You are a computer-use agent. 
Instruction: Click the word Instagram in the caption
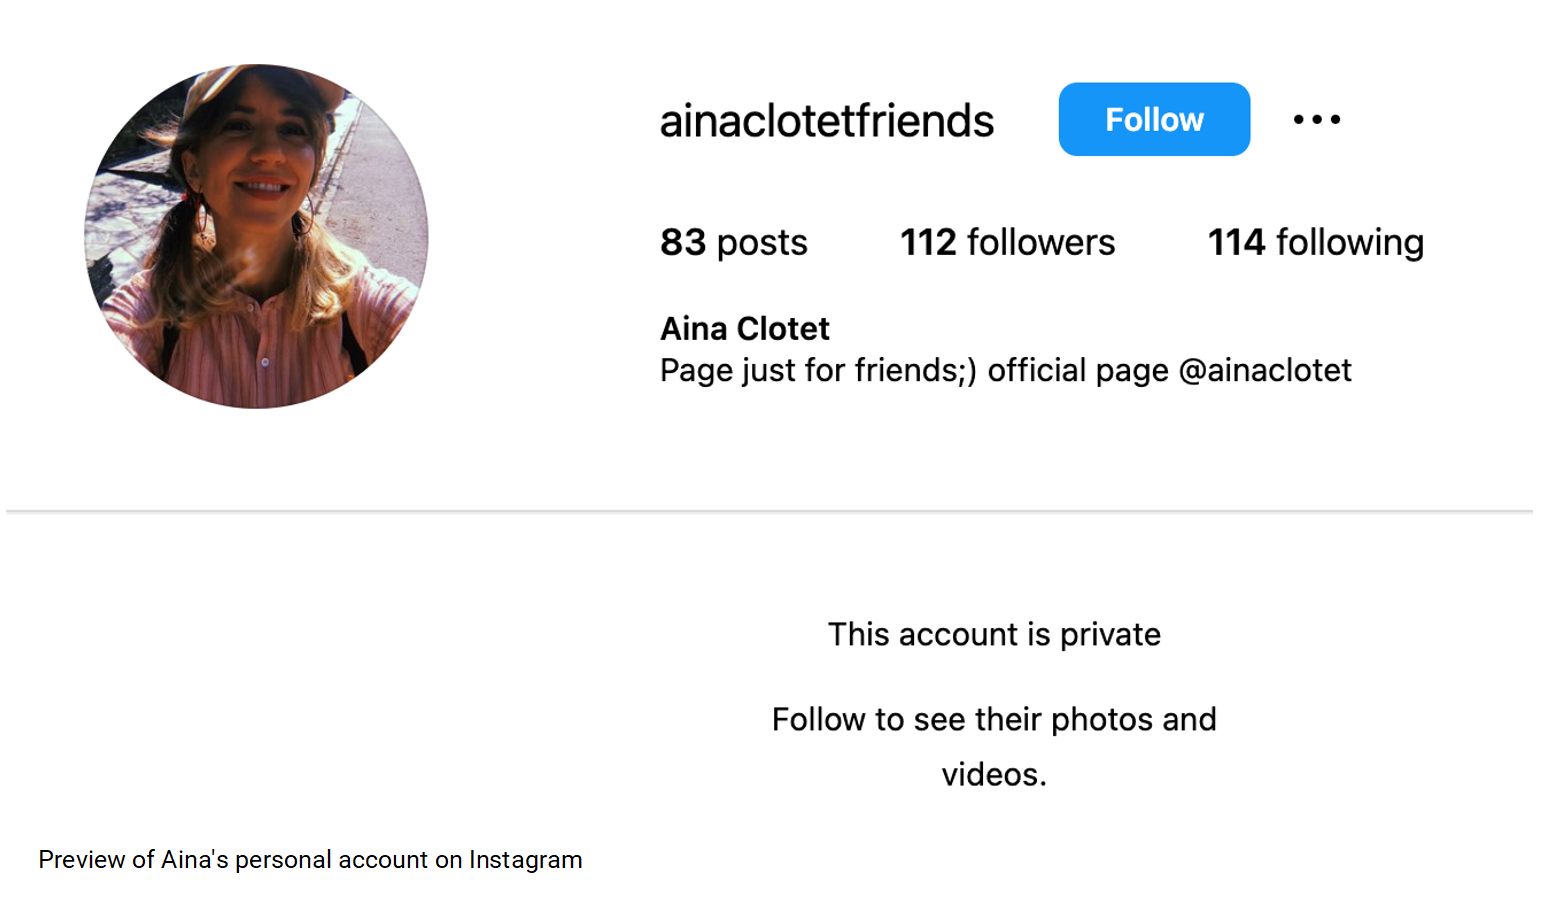[525, 860]
